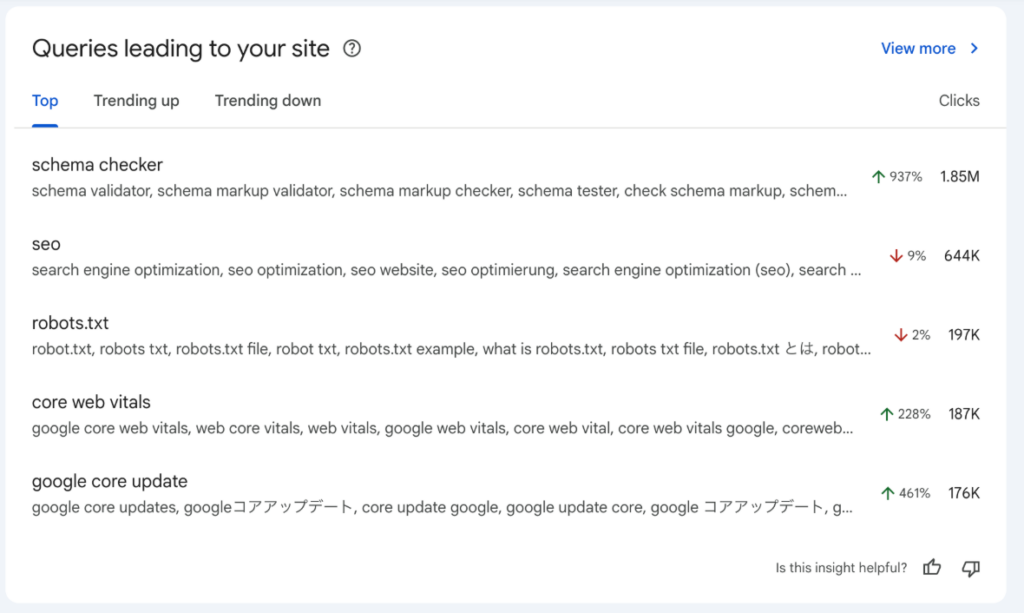
Task: Click red down arrow for seo query
Action: pos(896,256)
